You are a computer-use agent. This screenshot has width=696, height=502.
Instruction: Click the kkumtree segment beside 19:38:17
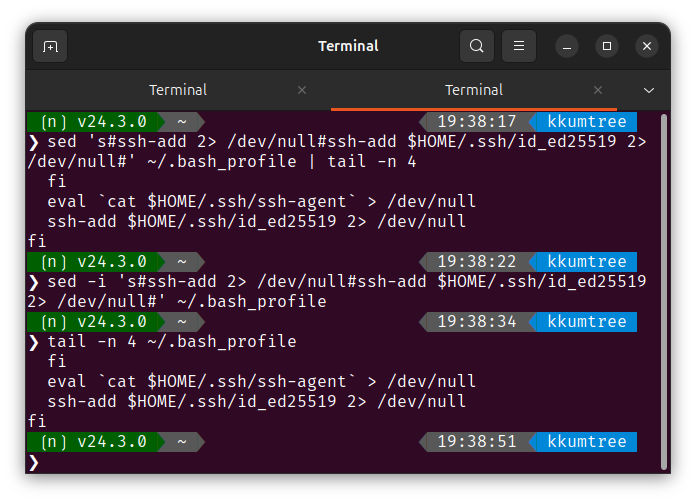(586, 122)
